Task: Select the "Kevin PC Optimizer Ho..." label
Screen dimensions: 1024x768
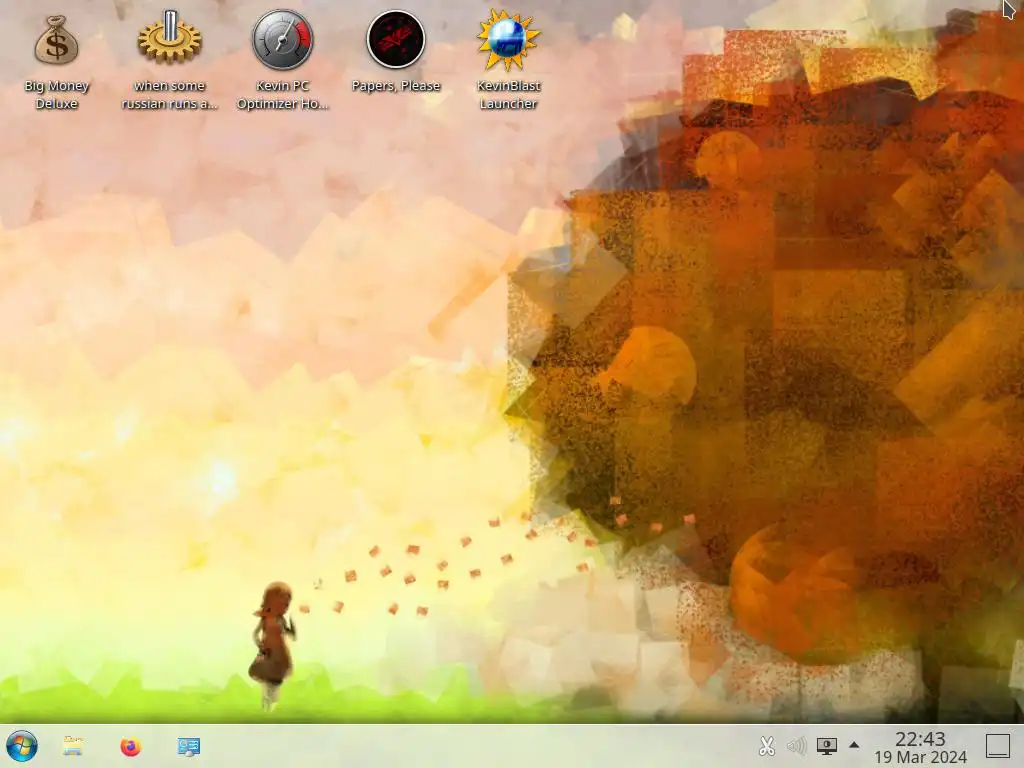Action: click(283, 95)
